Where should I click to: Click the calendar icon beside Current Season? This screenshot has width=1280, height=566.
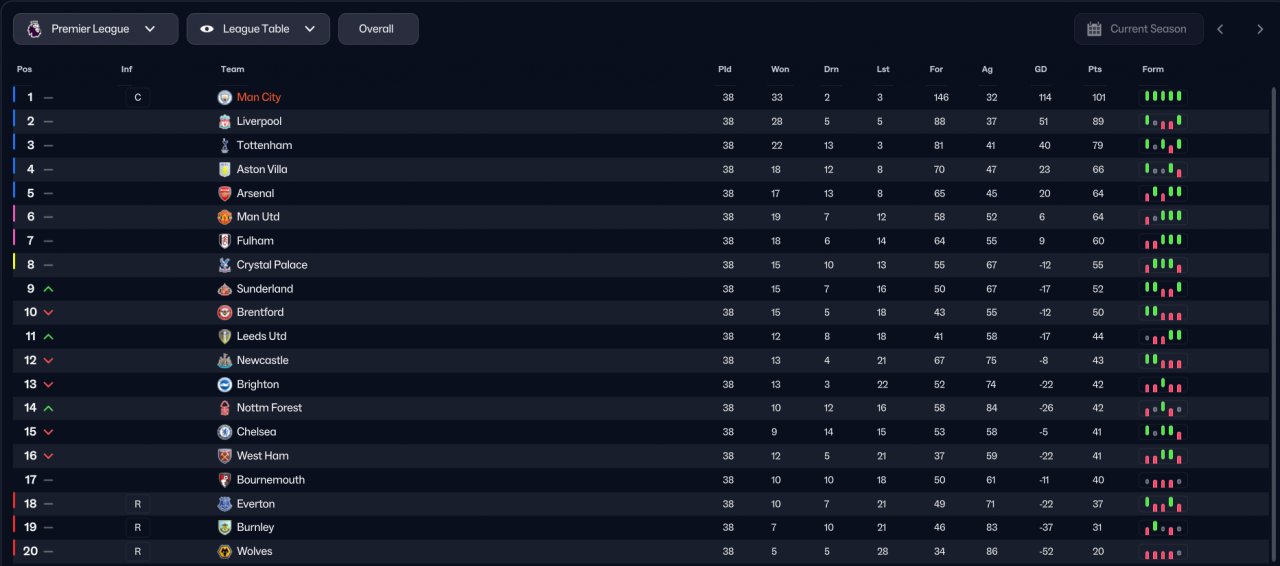1094,29
